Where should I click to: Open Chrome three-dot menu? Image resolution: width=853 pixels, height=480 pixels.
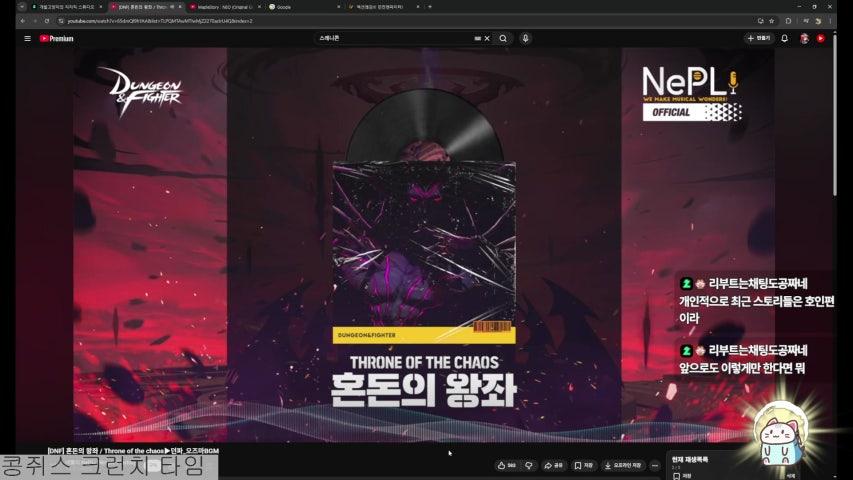[830, 21]
